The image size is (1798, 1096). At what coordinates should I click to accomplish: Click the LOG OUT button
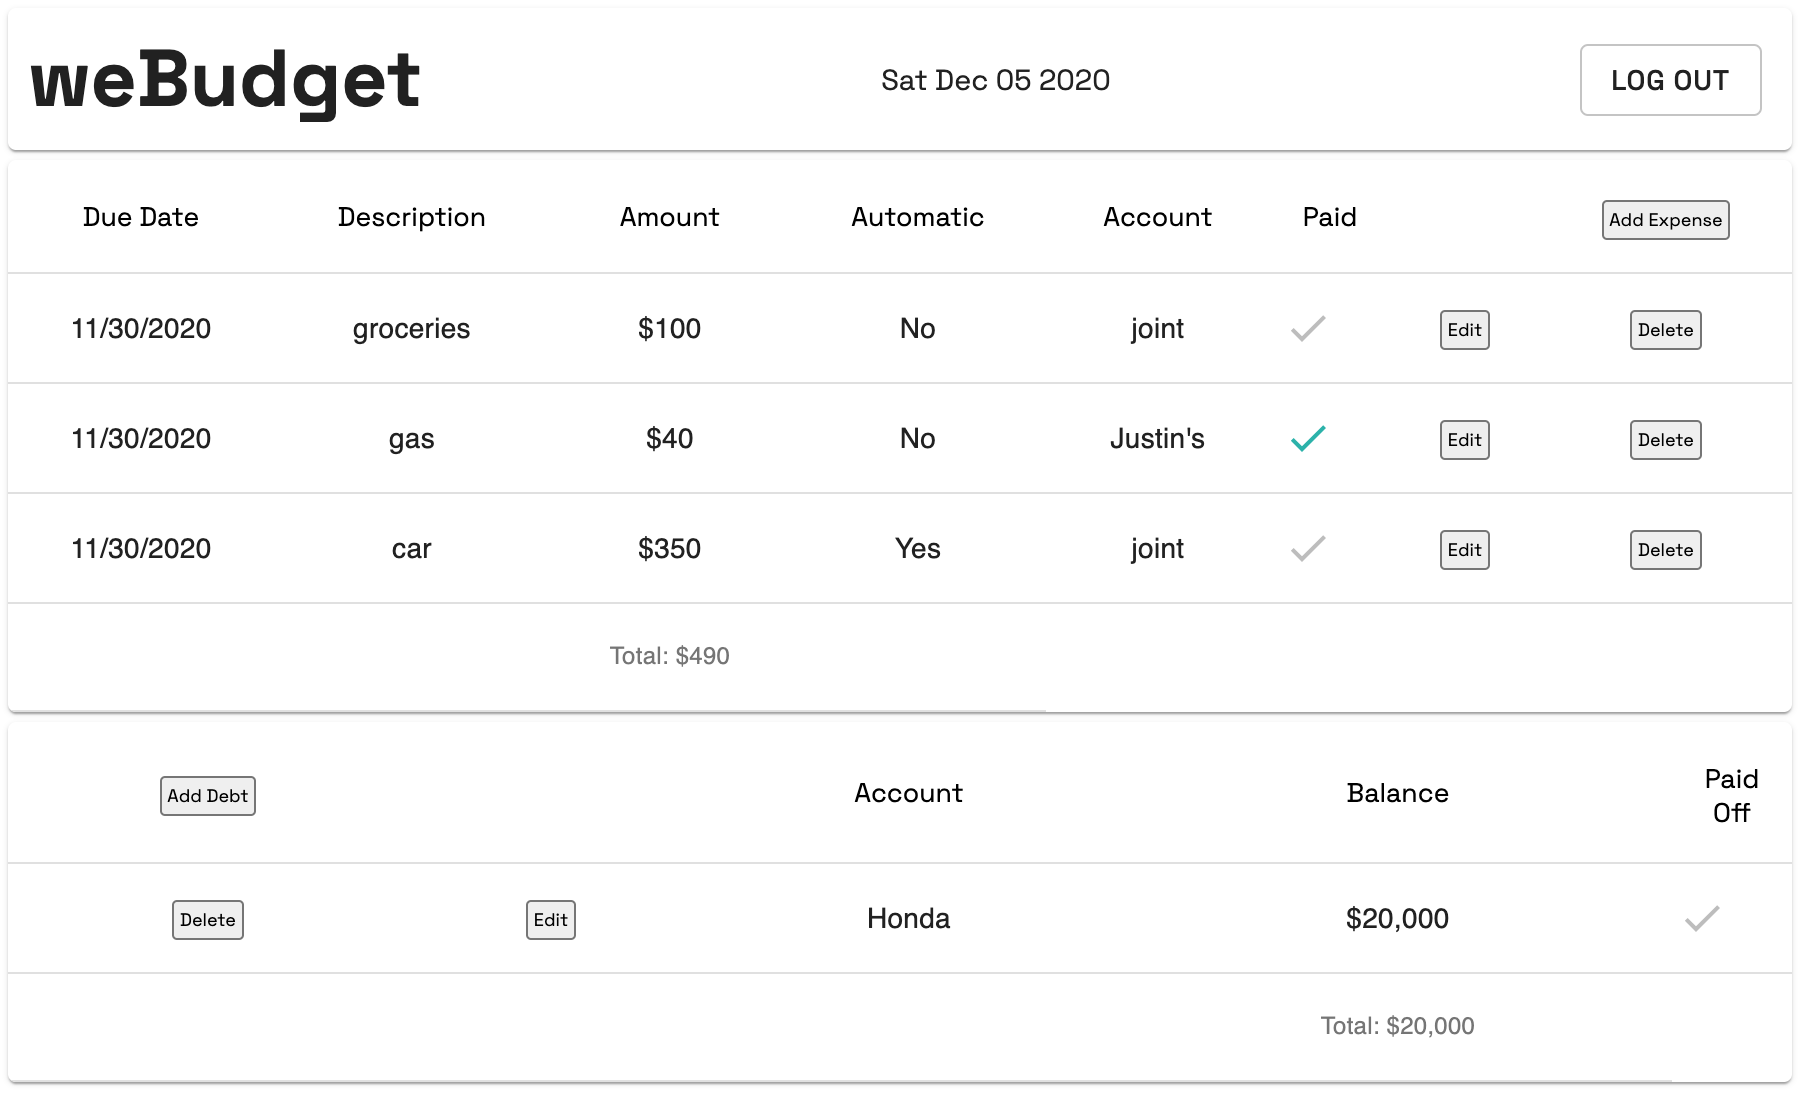1670,80
